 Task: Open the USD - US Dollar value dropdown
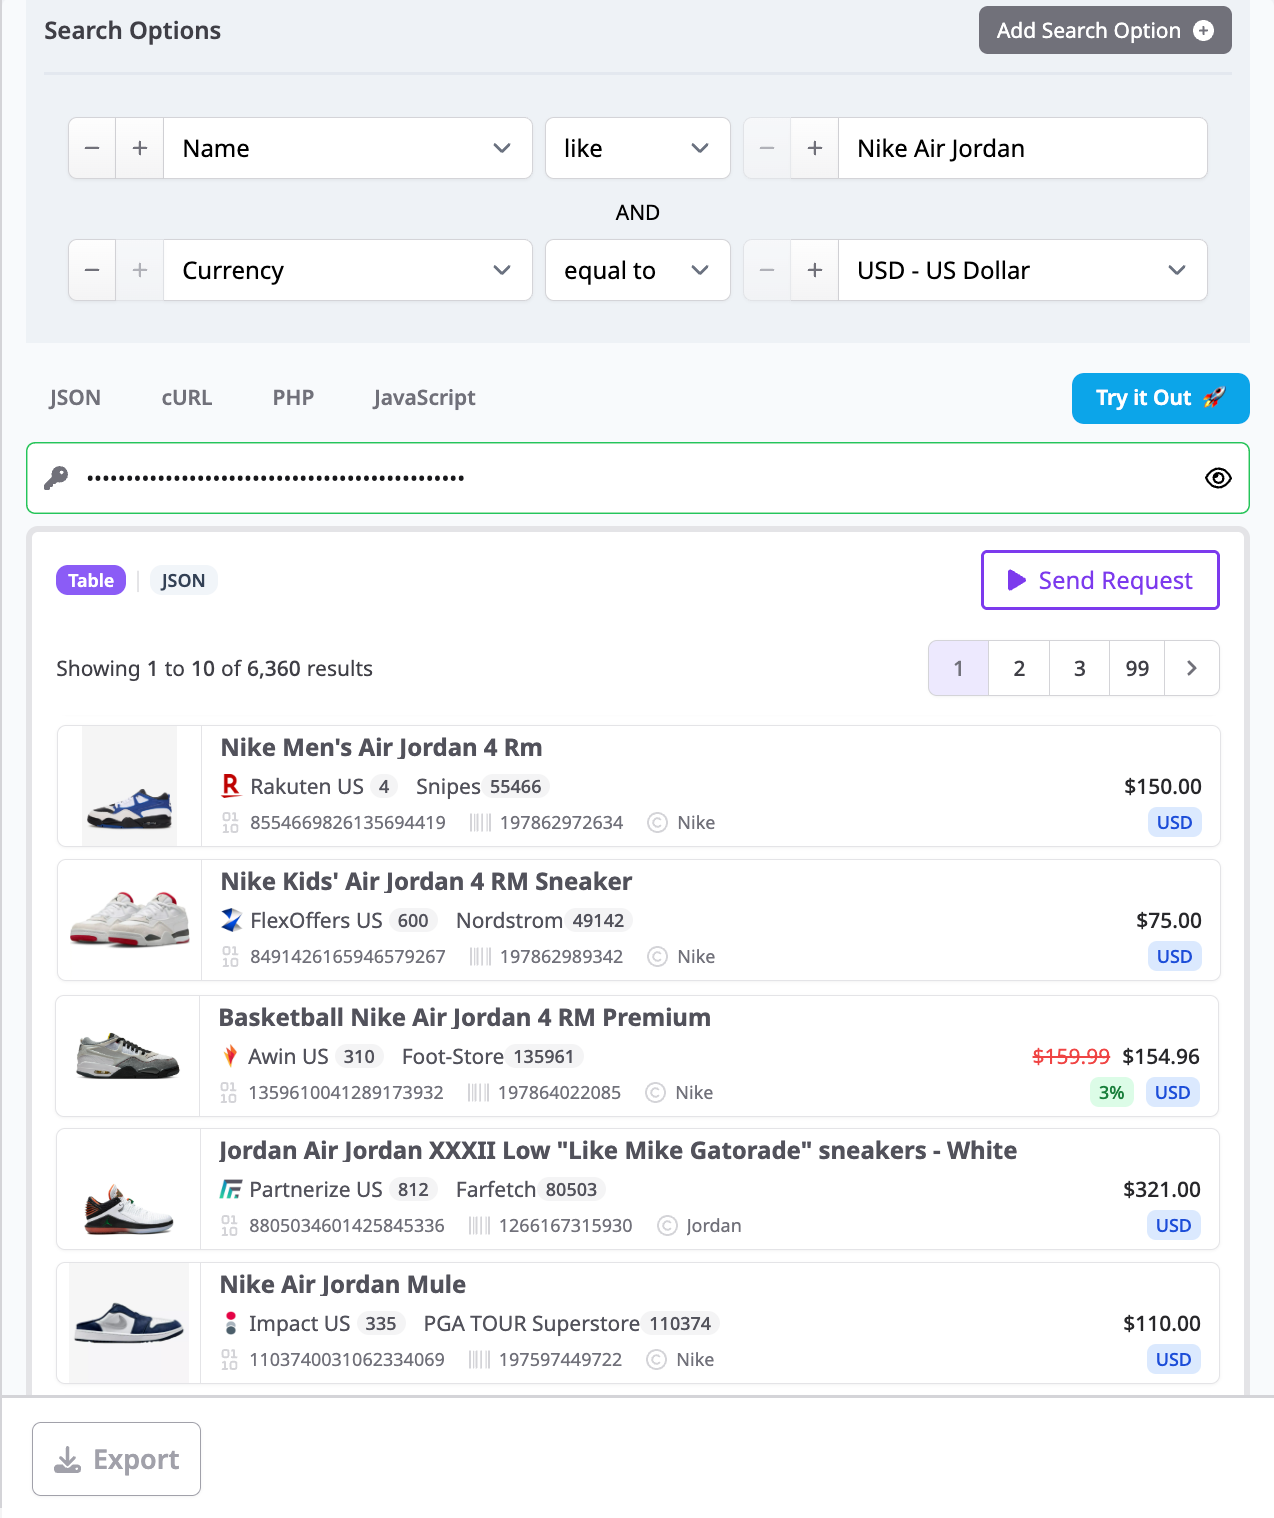(x=1022, y=270)
